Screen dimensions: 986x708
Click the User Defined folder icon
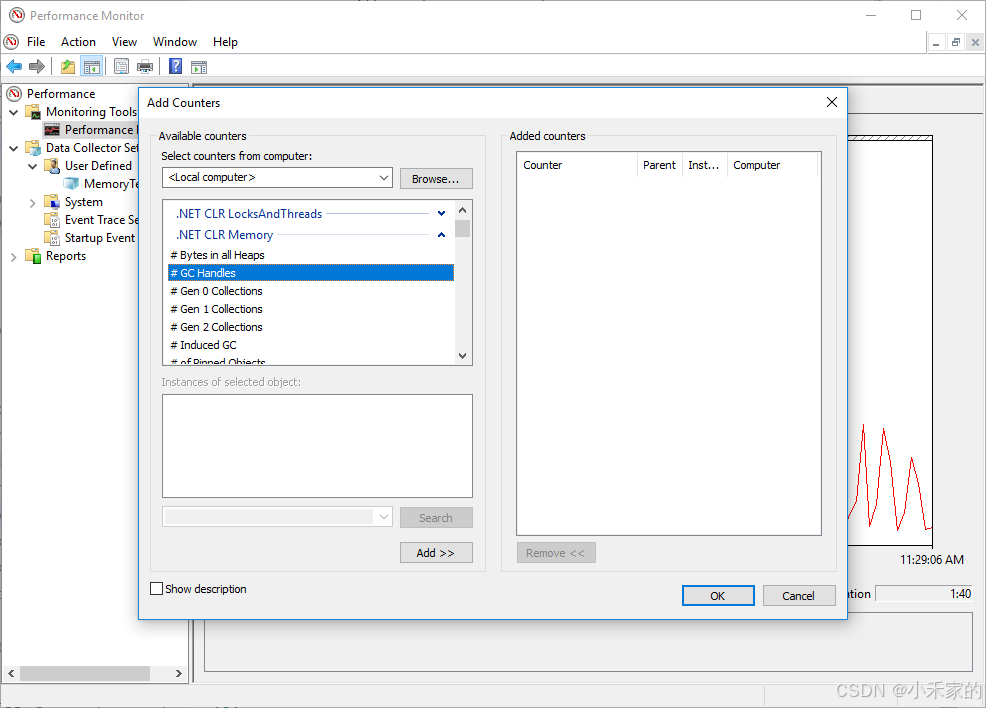click(x=52, y=166)
